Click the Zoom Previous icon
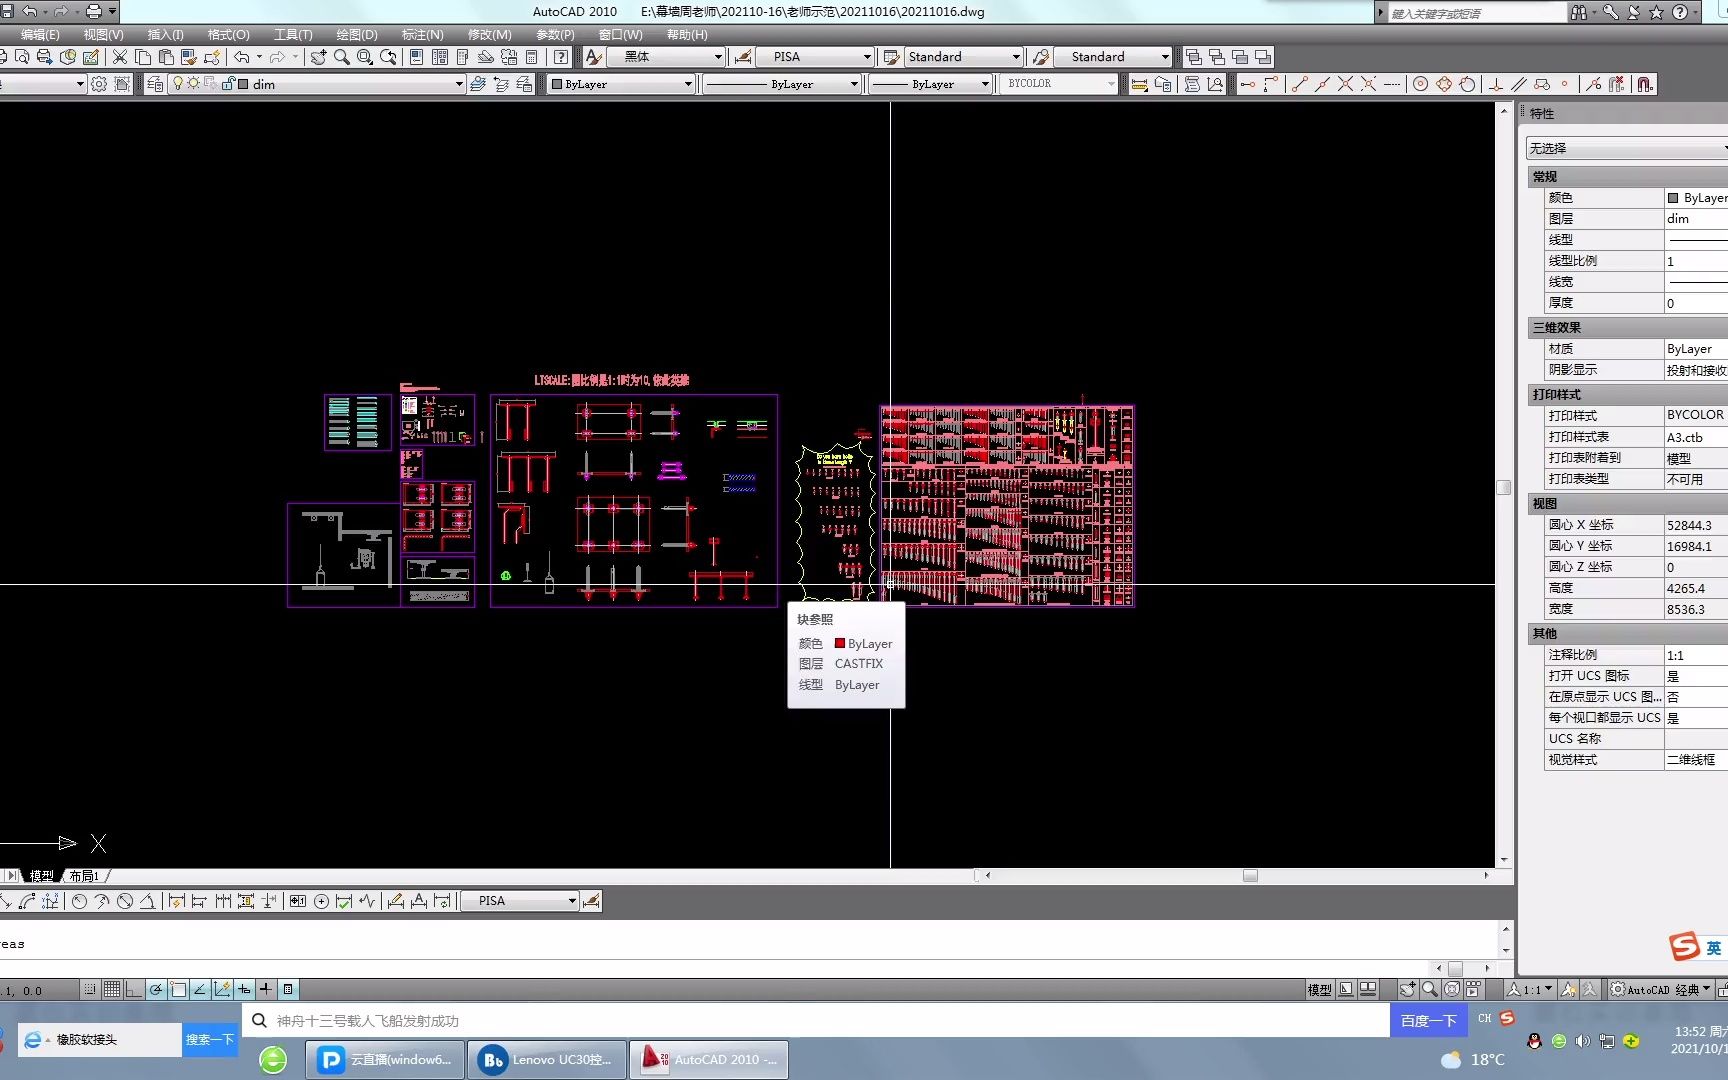The image size is (1728, 1080). [x=389, y=57]
